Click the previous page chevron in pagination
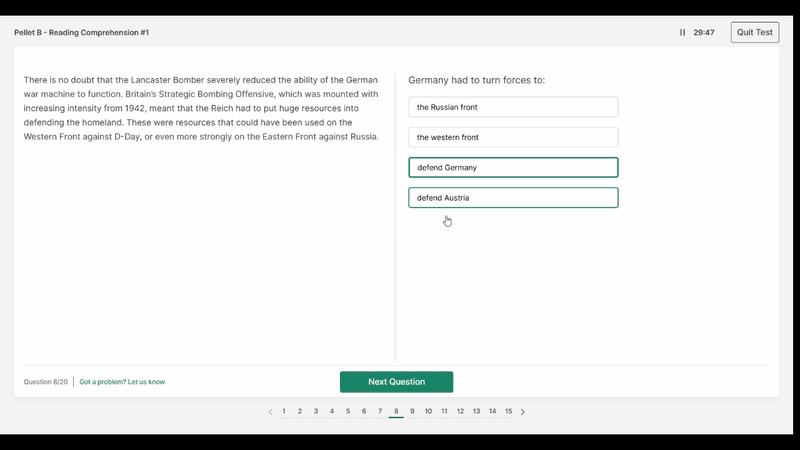800x450 pixels. (270, 412)
